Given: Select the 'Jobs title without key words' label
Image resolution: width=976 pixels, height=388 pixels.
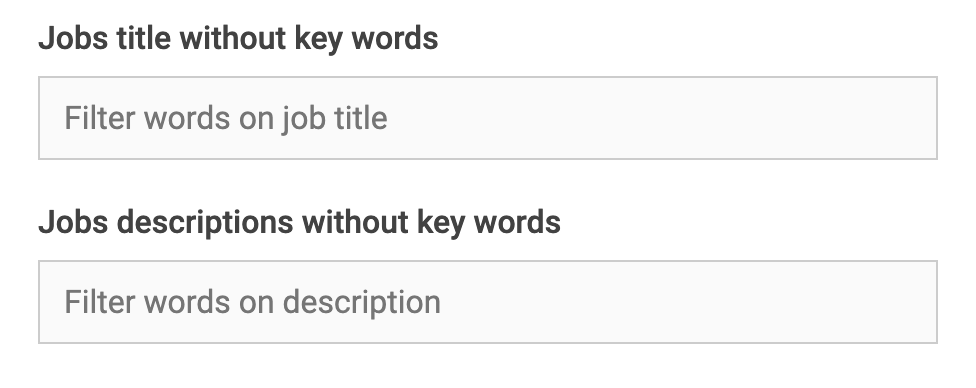Looking at the screenshot, I should pyautogui.click(x=238, y=39).
